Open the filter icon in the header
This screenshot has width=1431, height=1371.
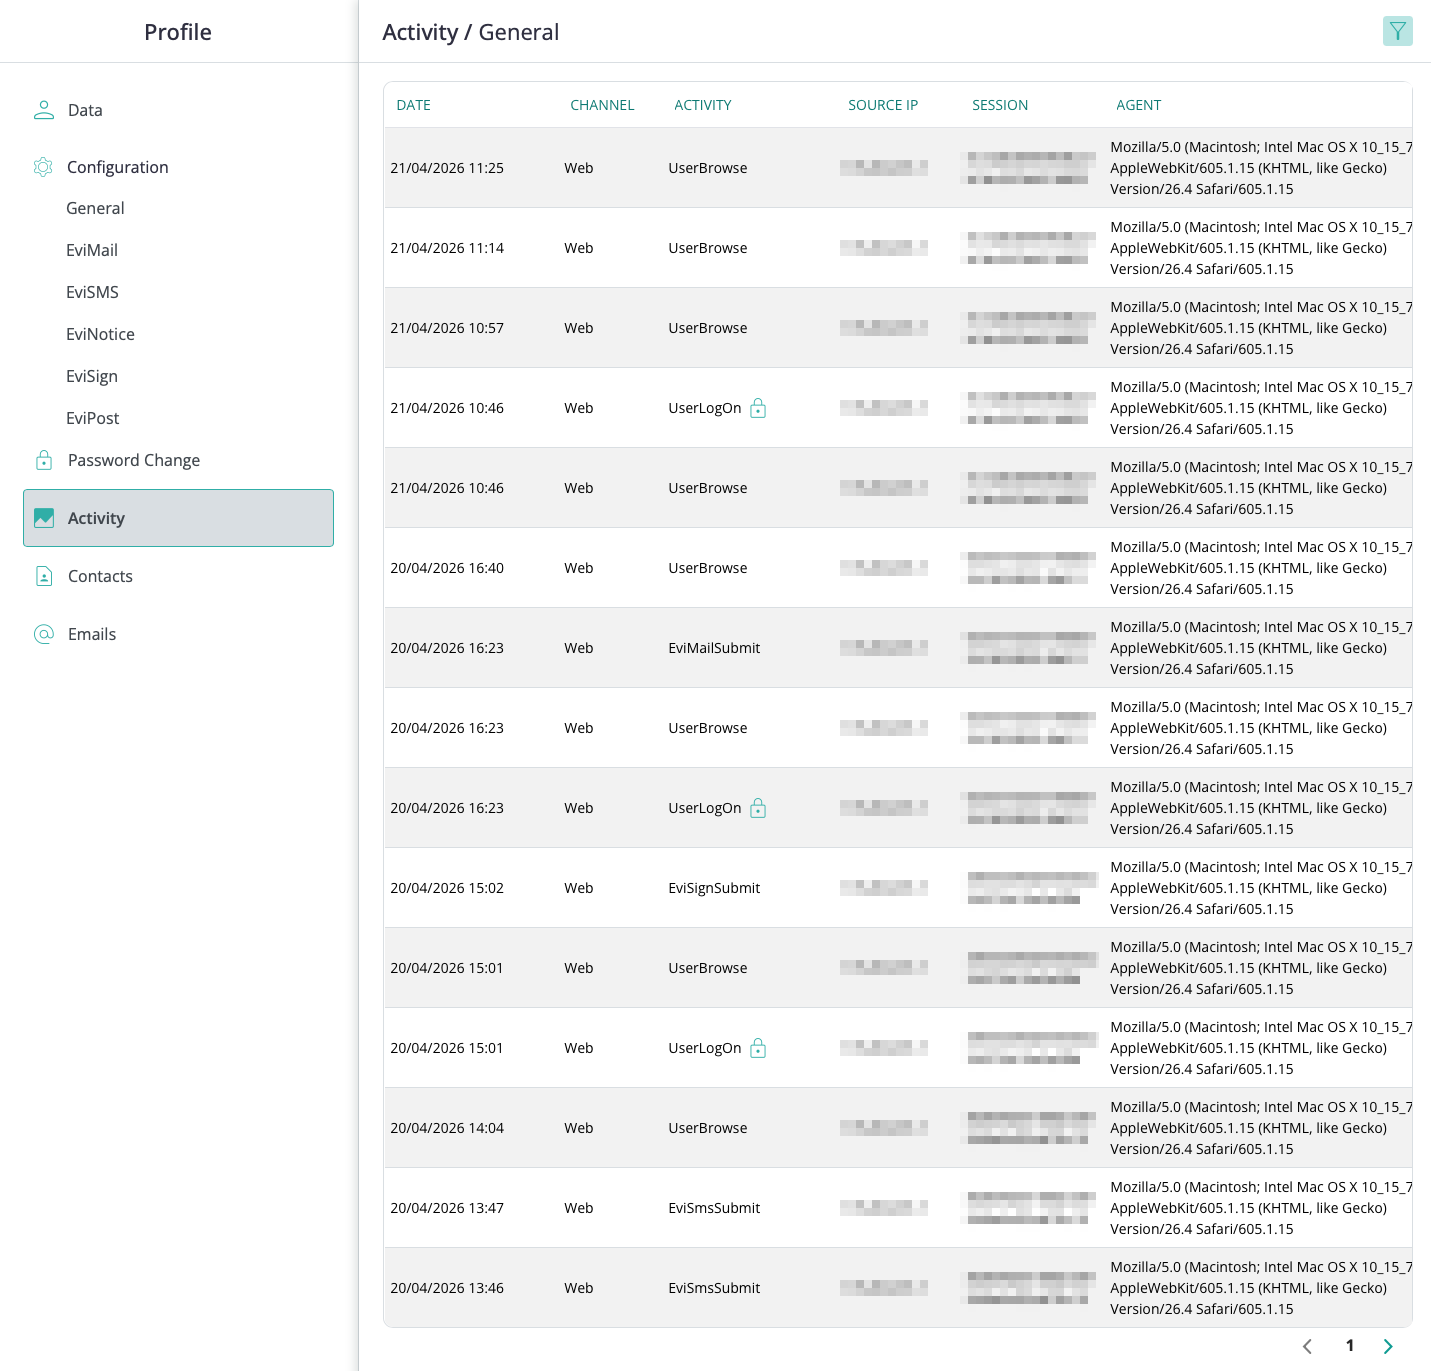[x=1397, y=31]
